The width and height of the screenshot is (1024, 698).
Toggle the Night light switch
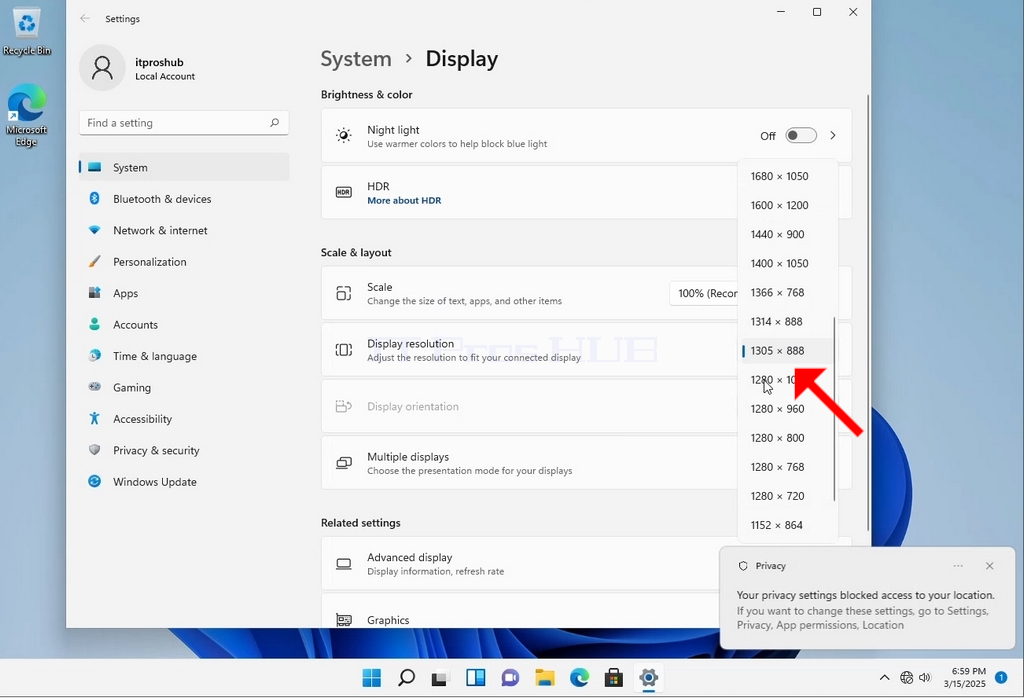801,135
